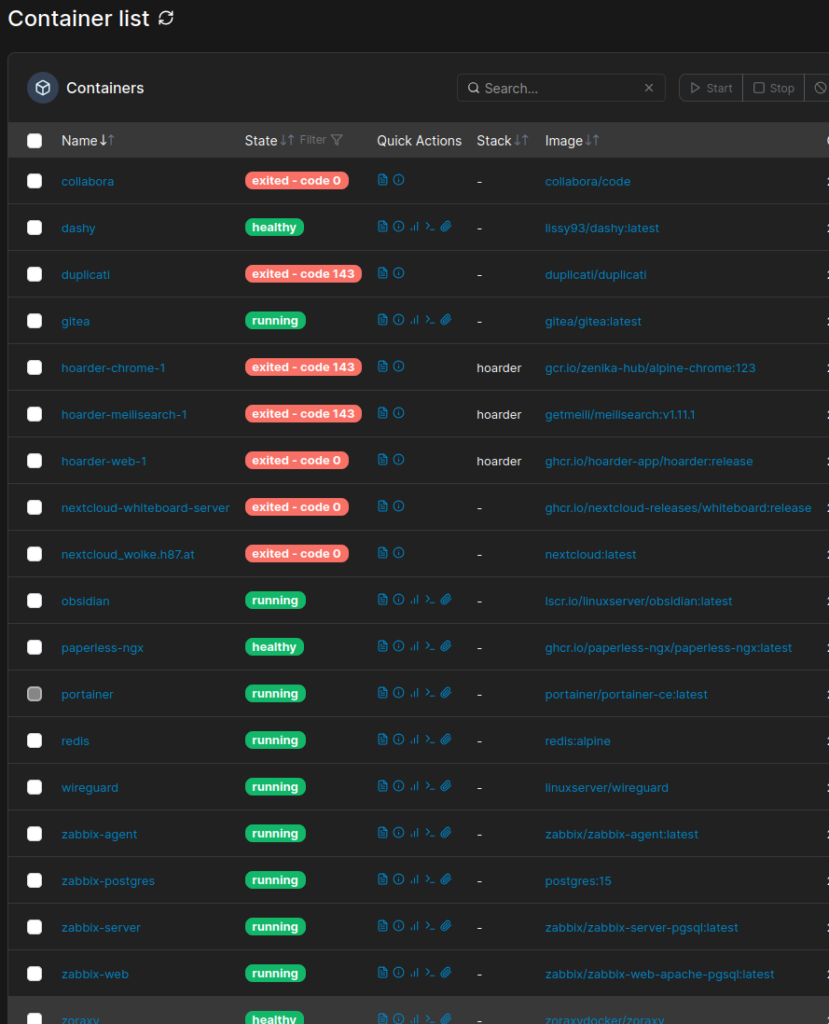Stop selected containers
Viewport: 829px width, 1024px height.
coord(773,88)
